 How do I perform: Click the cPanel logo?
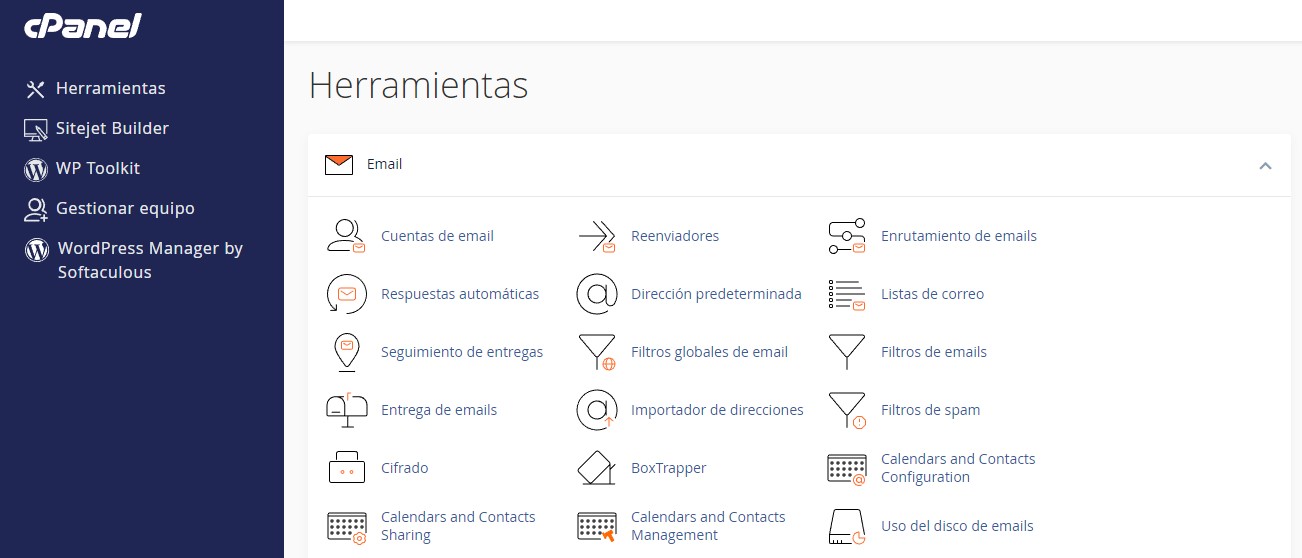(83, 26)
